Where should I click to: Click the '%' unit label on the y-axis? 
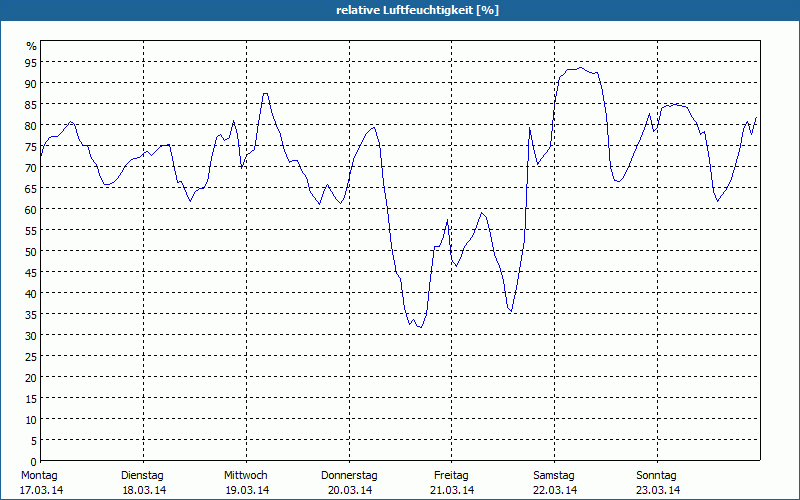(x=32, y=46)
